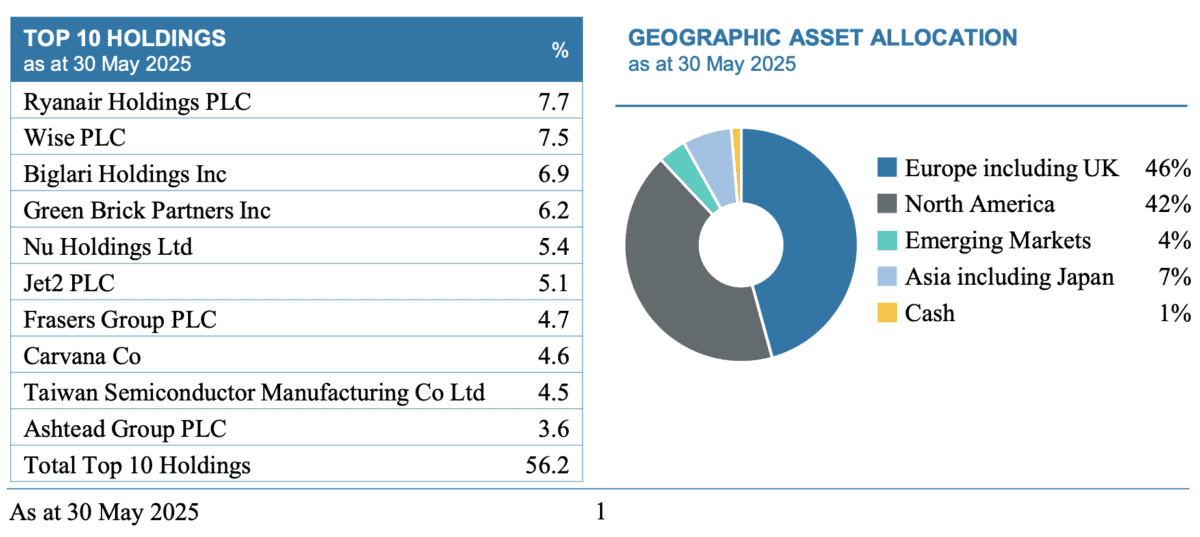
Task: Click the 1% legend value
Action: click(x=1175, y=313)
